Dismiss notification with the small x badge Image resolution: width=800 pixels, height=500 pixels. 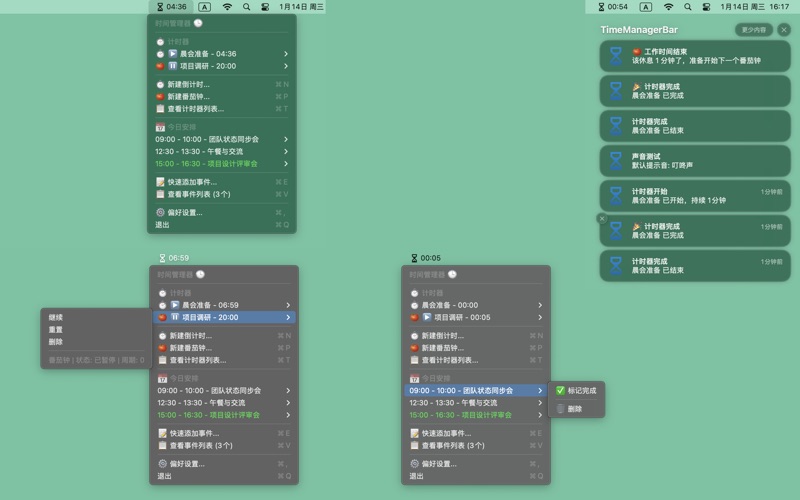pos(602,218)
